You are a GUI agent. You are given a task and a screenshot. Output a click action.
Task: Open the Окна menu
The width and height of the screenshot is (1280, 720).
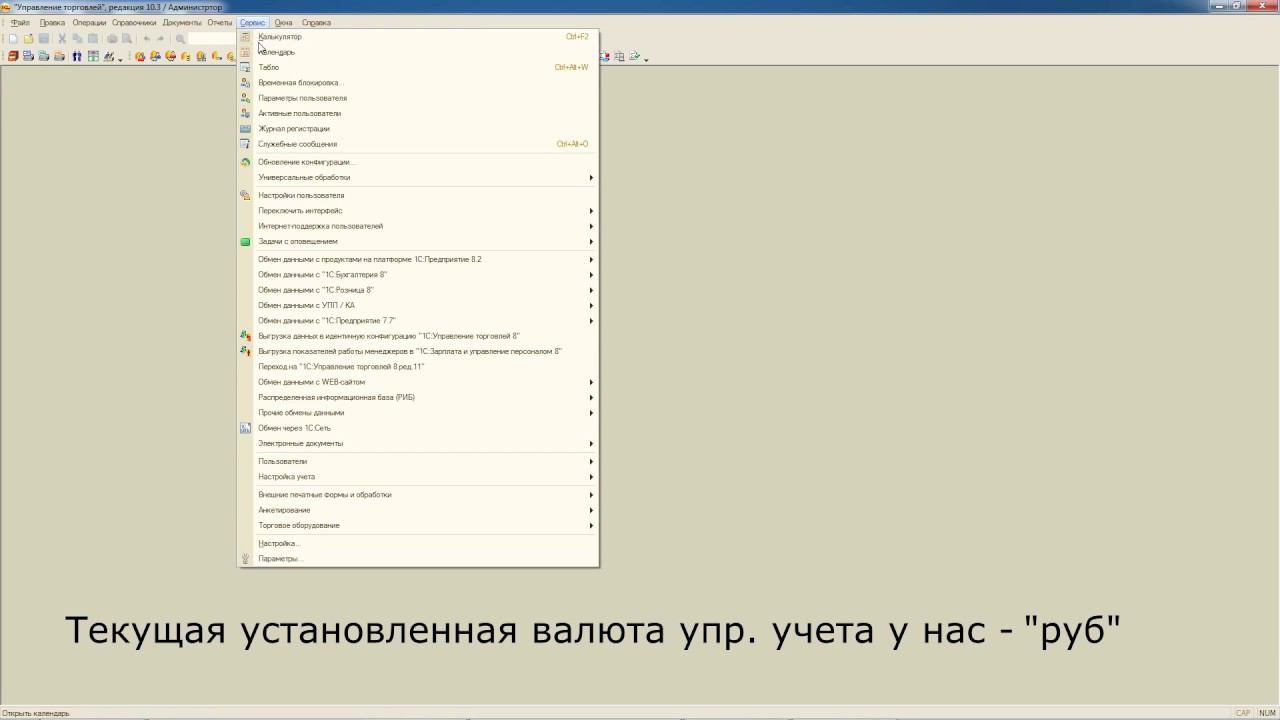[284, 22]
